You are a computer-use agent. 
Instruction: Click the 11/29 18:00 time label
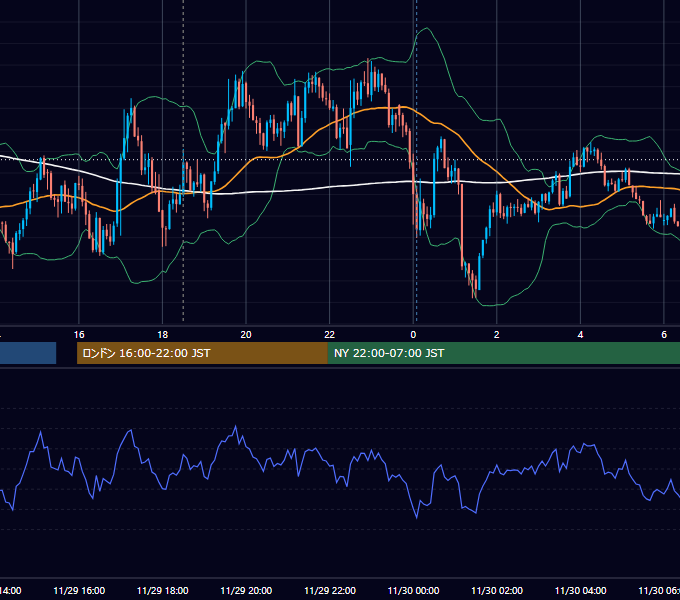click(x=163, y=590)
